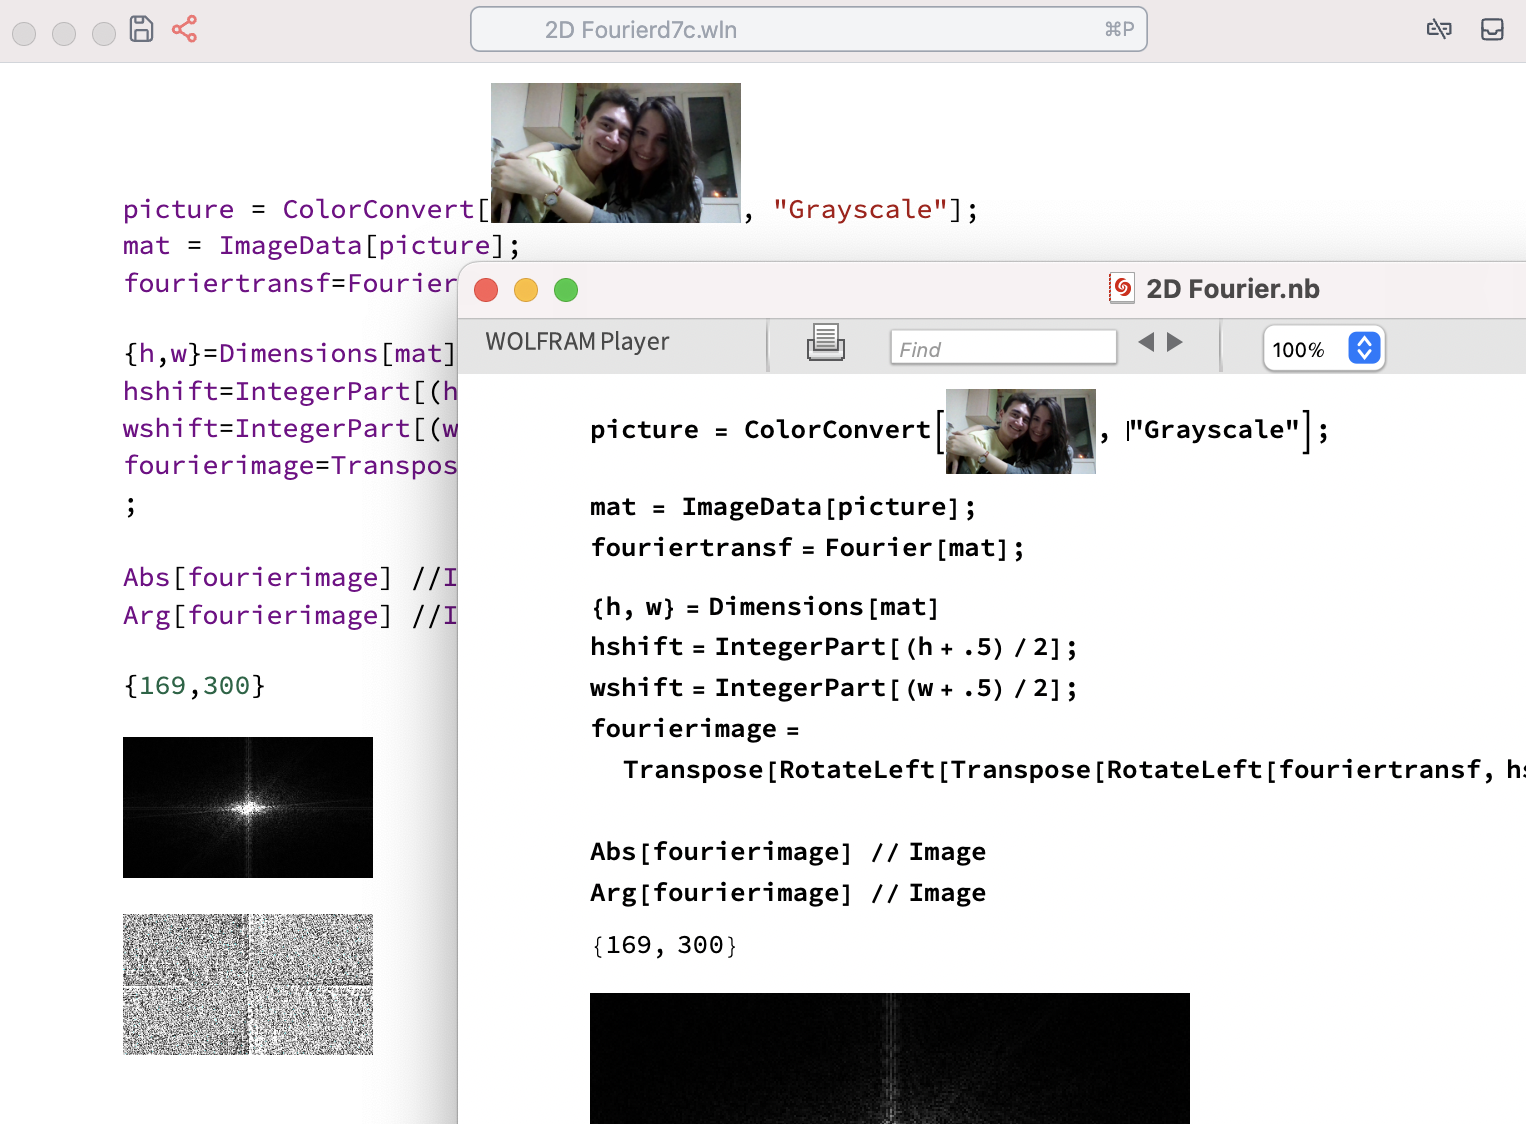Click the translate icon at top right
Viewport: 1526px width, 1124px height.
[x=1439, y=29]
